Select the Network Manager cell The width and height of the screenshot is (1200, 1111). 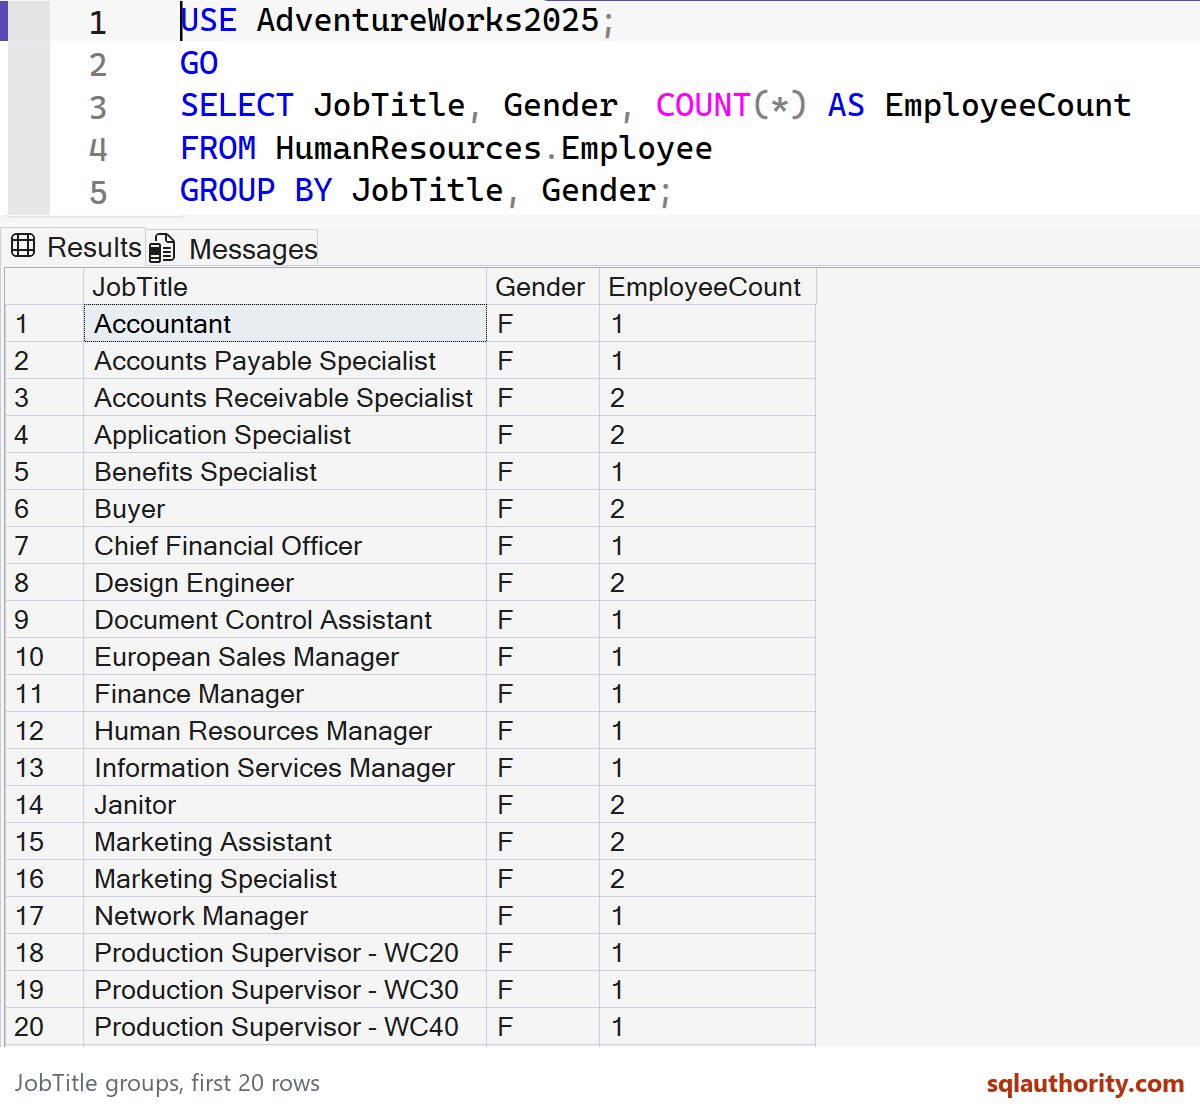click(x=285, y=916)
